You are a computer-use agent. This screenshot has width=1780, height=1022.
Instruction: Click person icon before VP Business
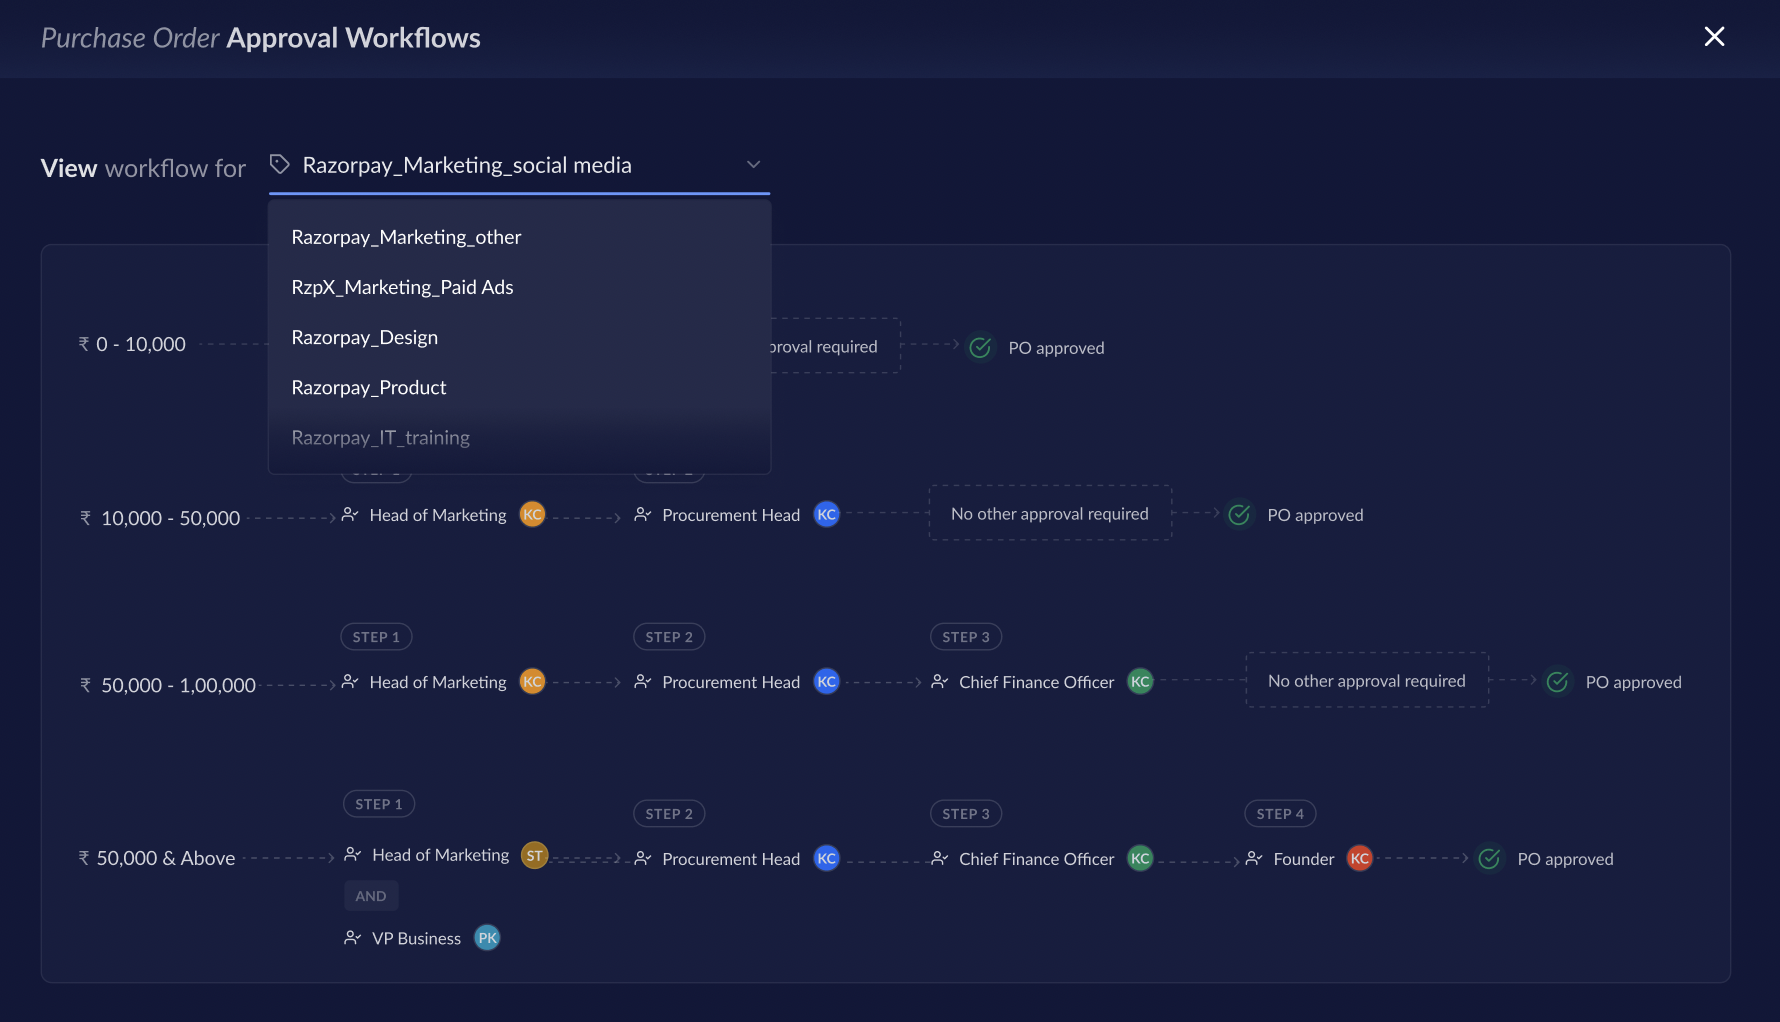tap(352, 937)
